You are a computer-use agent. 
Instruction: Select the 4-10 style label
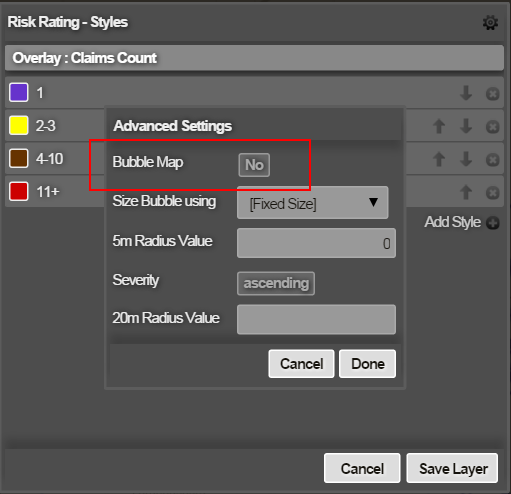[x=50, y=159]
